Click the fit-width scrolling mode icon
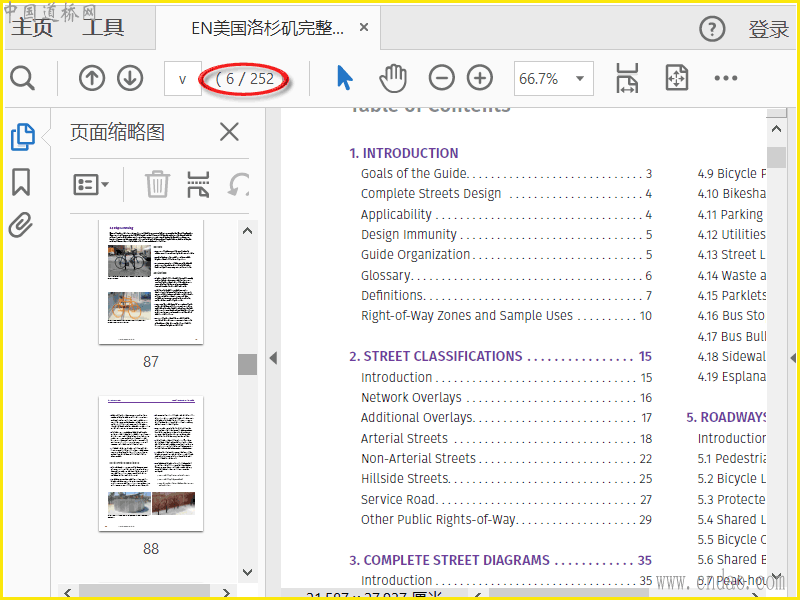This screenshot has width=800, height=600. click(x=627, y=78)
